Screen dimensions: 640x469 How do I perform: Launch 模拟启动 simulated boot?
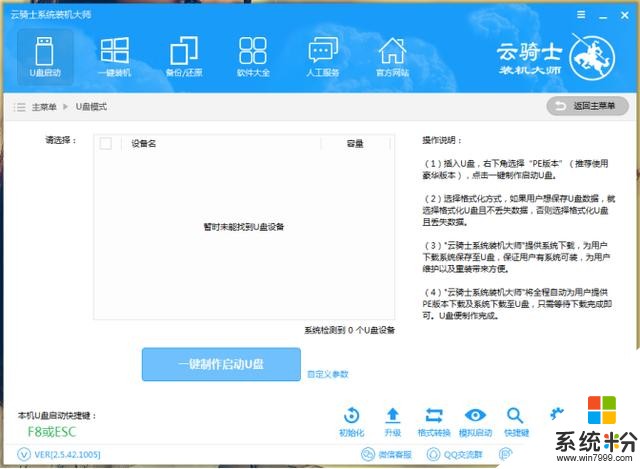coord(475,422)
